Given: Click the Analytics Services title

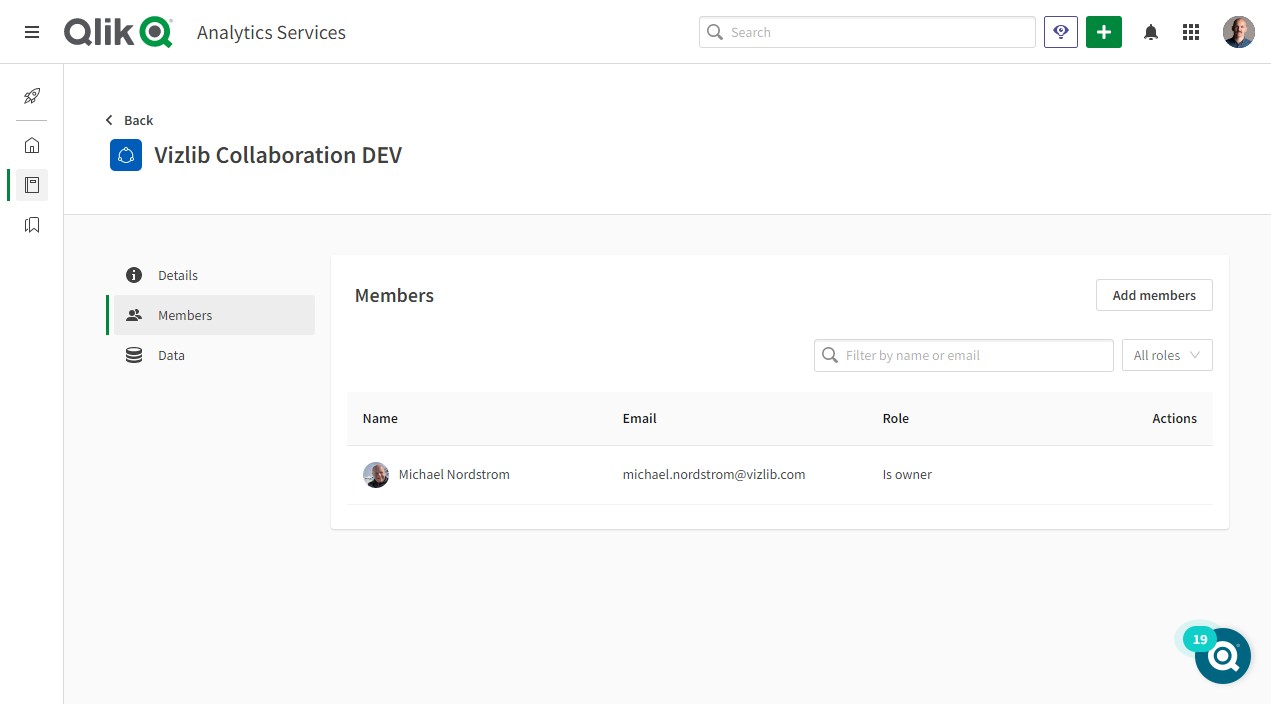Looking at the screenshot, I should coord(271,32).
